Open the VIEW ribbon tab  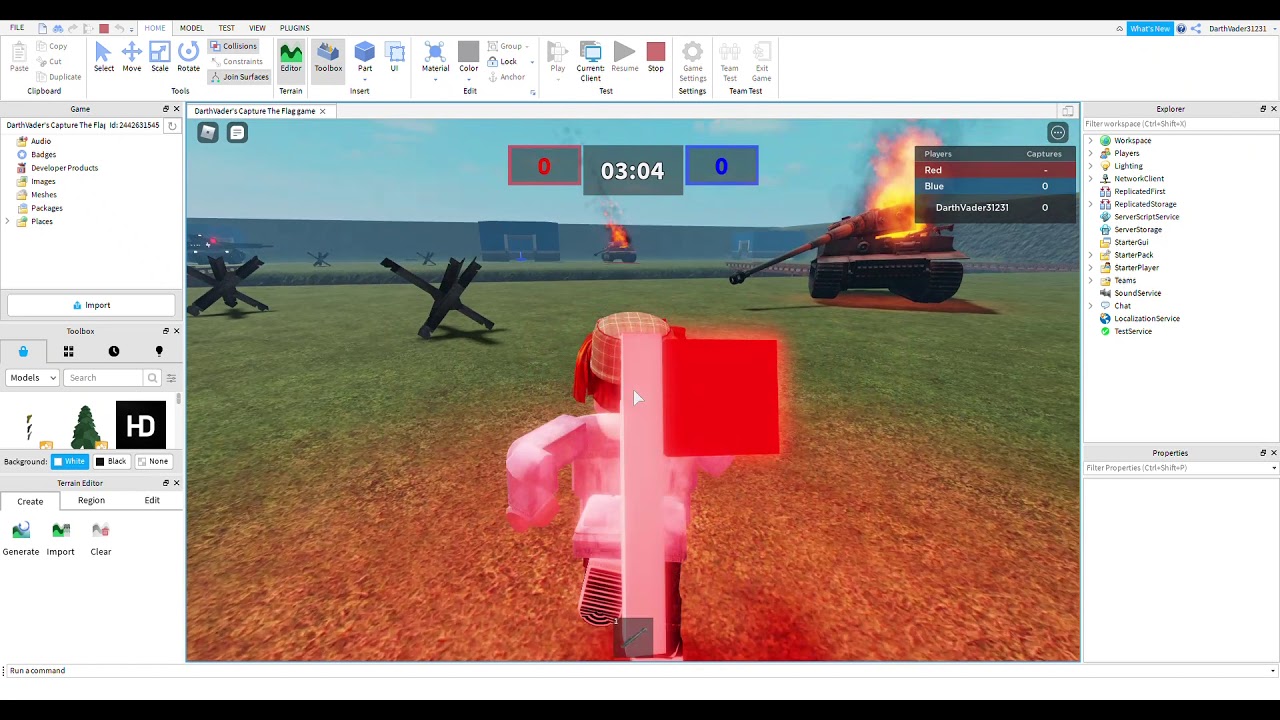tap(257, 28)
